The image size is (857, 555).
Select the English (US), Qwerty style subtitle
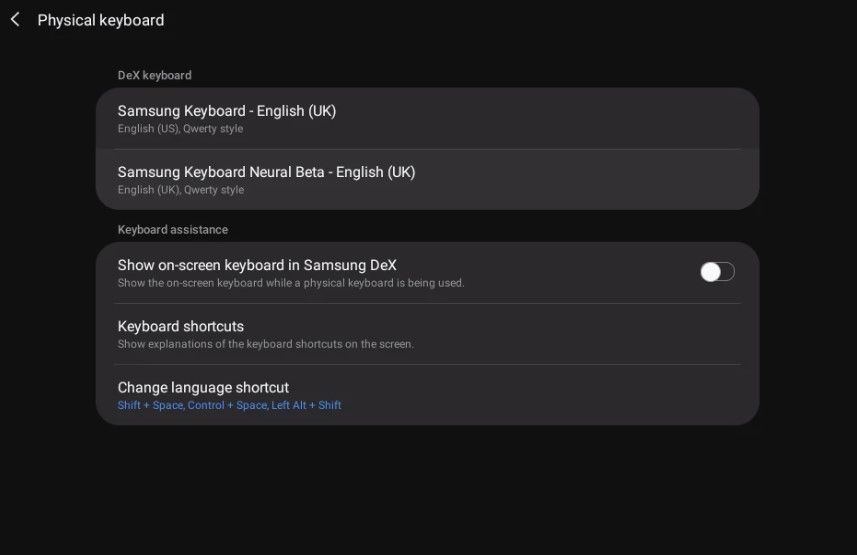pyautogui.click(x=180, y=129)
